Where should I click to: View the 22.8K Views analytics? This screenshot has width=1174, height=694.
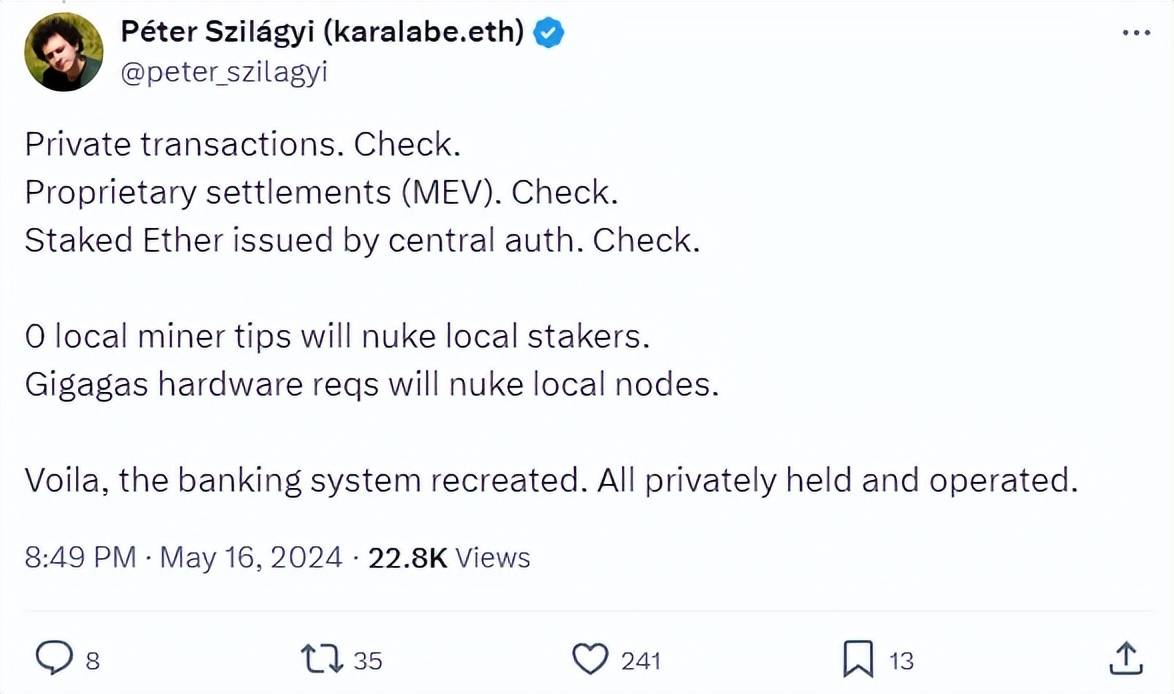coord(449,557)
